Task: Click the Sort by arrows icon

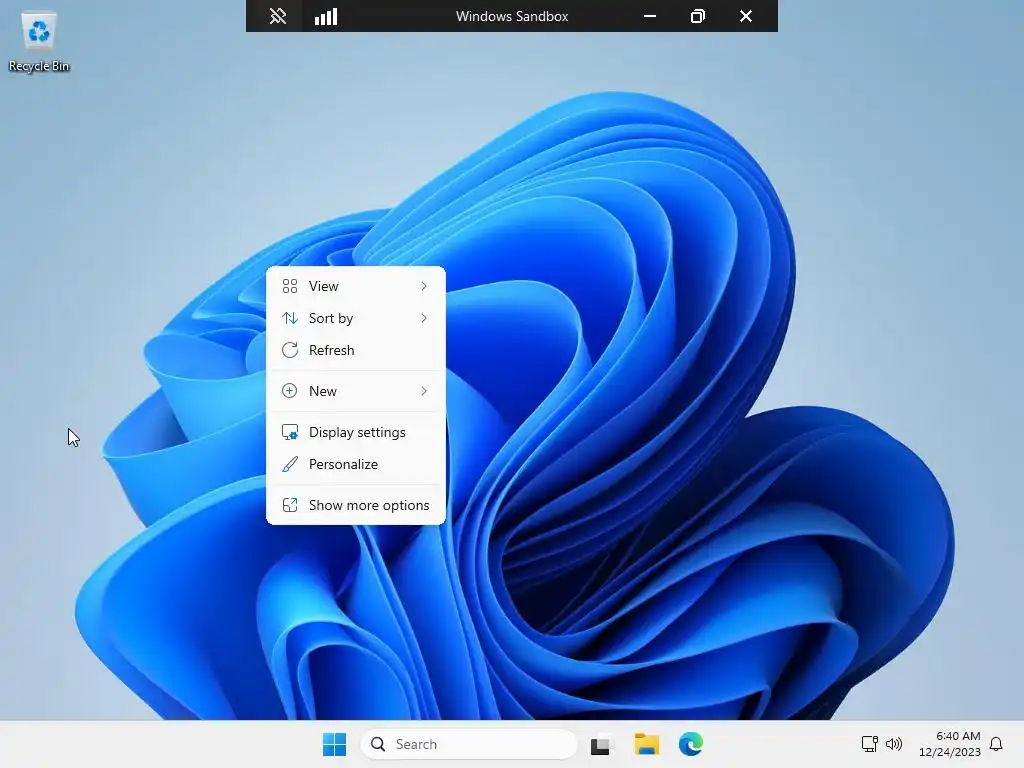Action: 290,318
